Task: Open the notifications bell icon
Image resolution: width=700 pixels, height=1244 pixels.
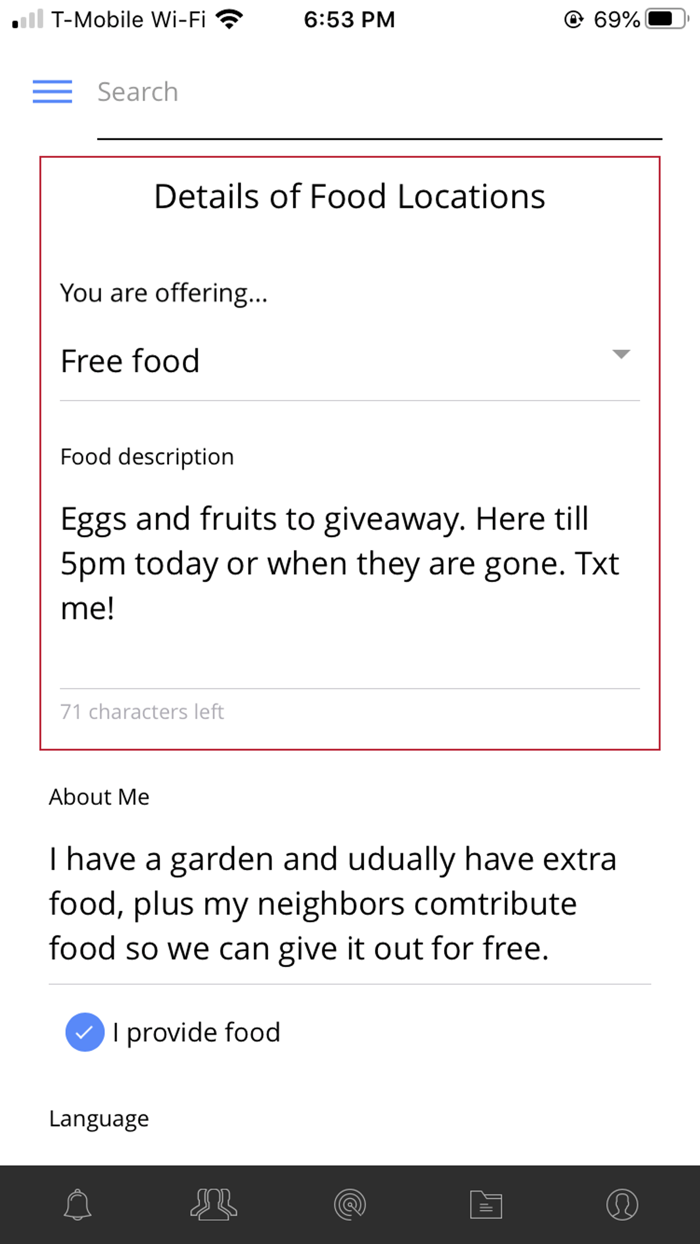Action: click(77, 1204)
